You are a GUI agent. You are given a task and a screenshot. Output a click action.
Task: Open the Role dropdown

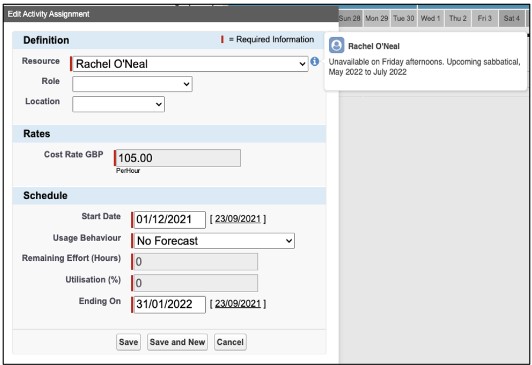132,84
